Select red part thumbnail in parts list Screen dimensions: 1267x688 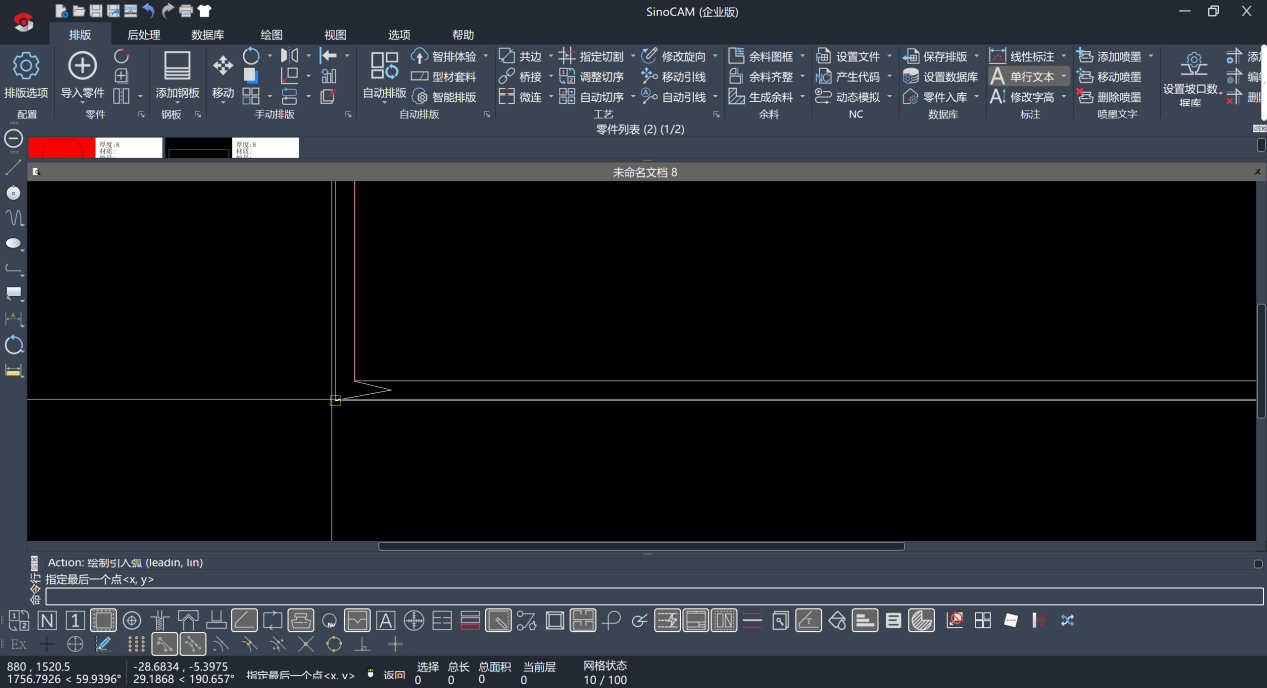tap(61, 148)
